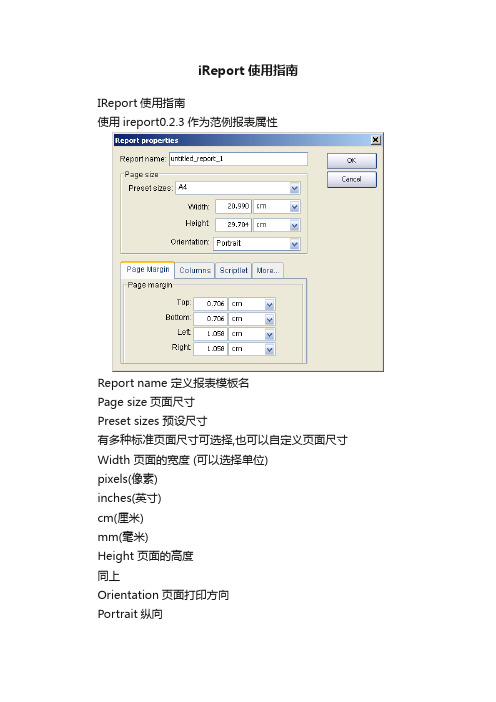Switch to the Scriptlet tab
Screen dimensions: 496x702
point(233,270)
